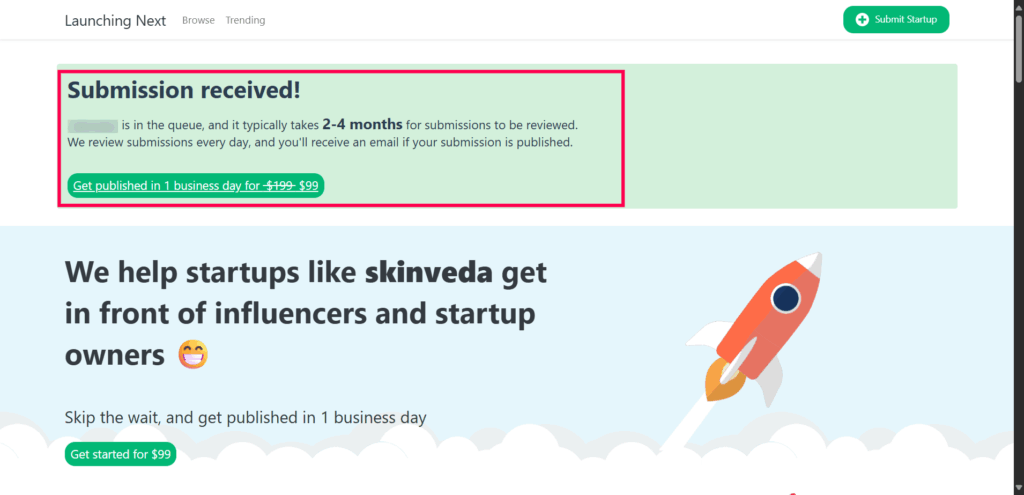Click the rocket illustration's blue window
The height and width of the screenshot is (495, 1024).
pos(786,298)
